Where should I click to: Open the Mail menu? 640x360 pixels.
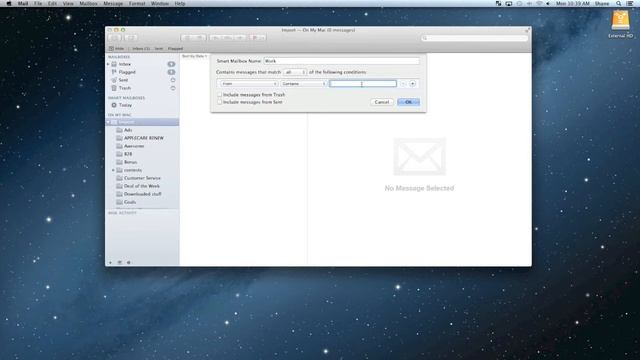coord(23,3)
